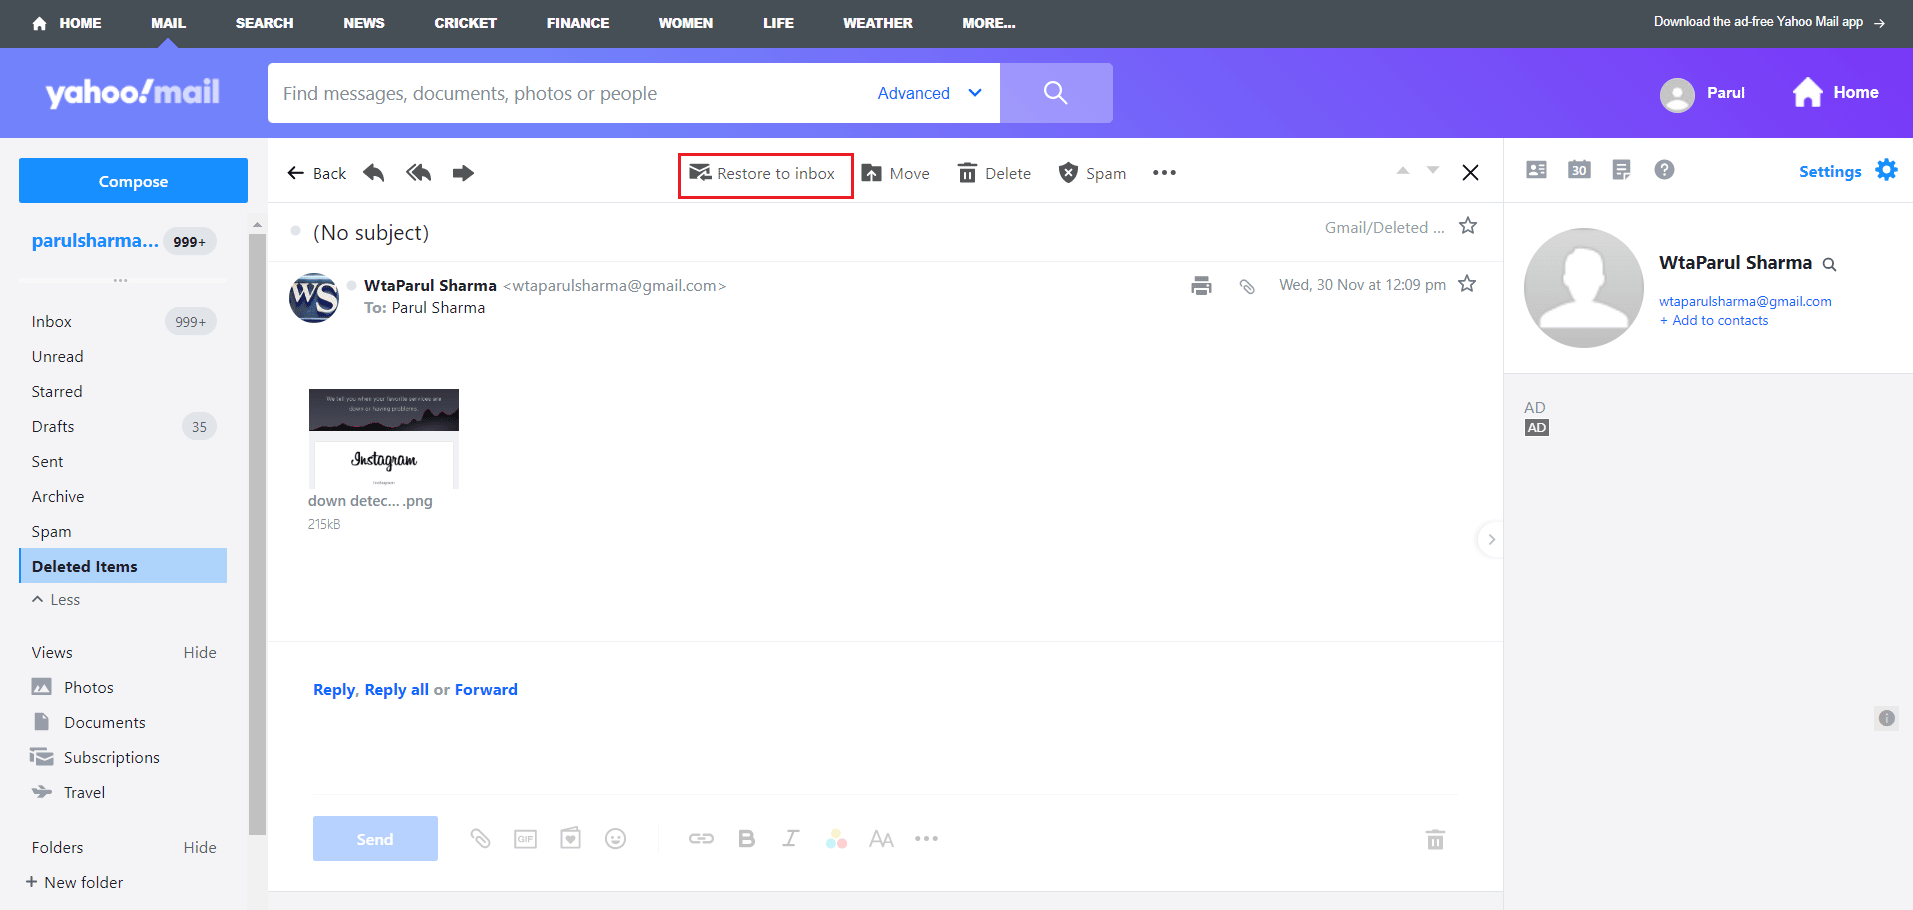Open the text color picker

click(x=836, y=839)
